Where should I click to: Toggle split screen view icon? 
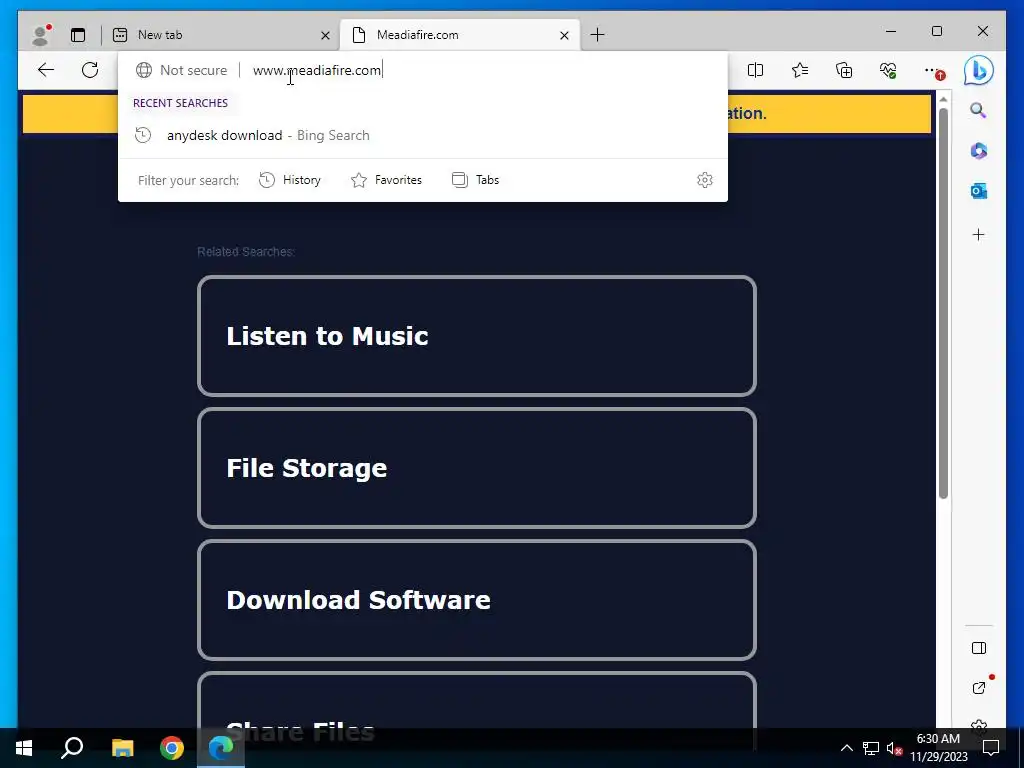[x=755, y=70]
